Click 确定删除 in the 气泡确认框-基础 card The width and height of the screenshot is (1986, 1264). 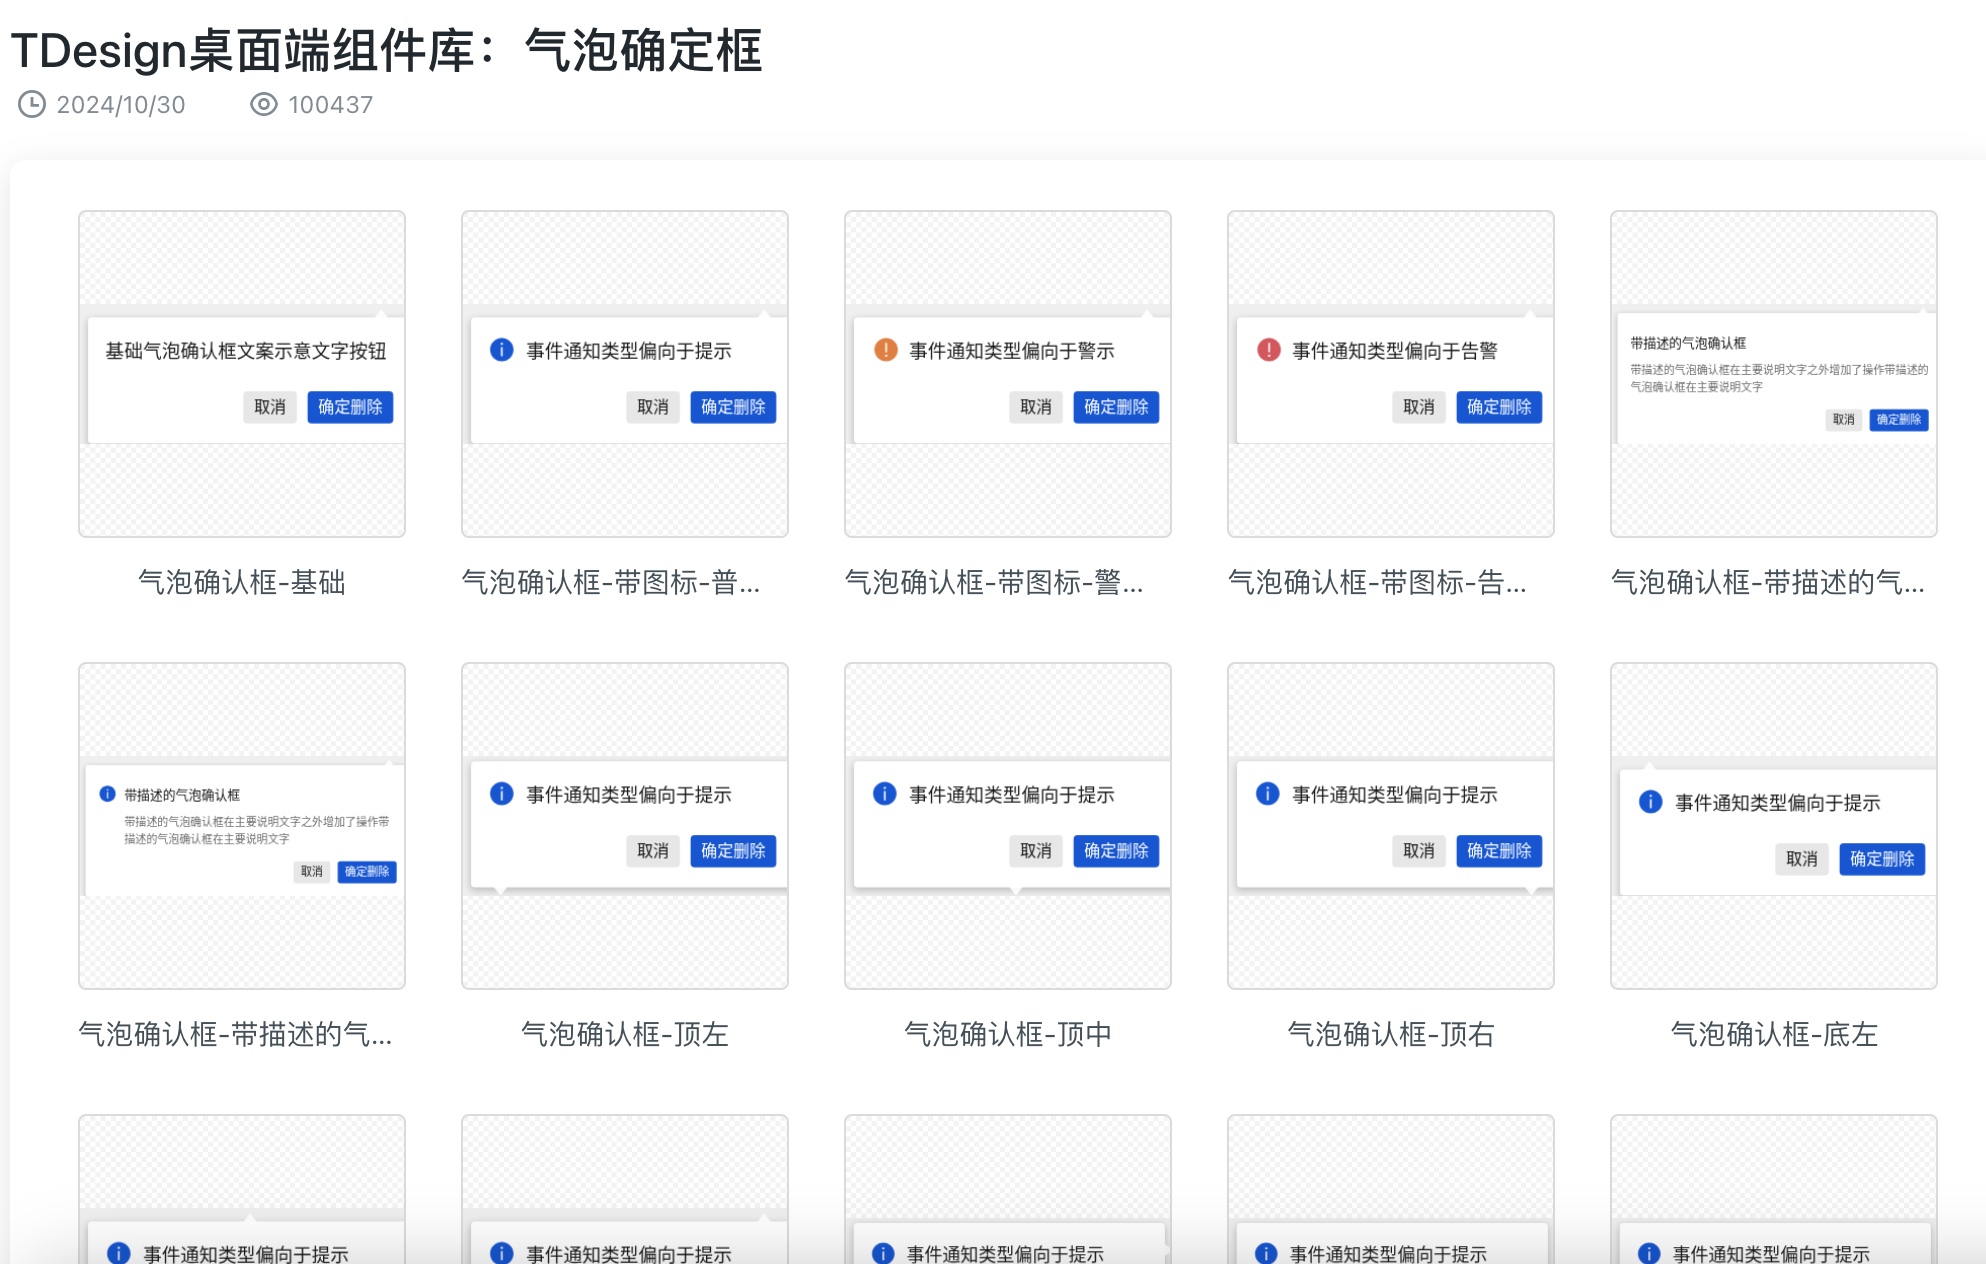coord(350,407)
